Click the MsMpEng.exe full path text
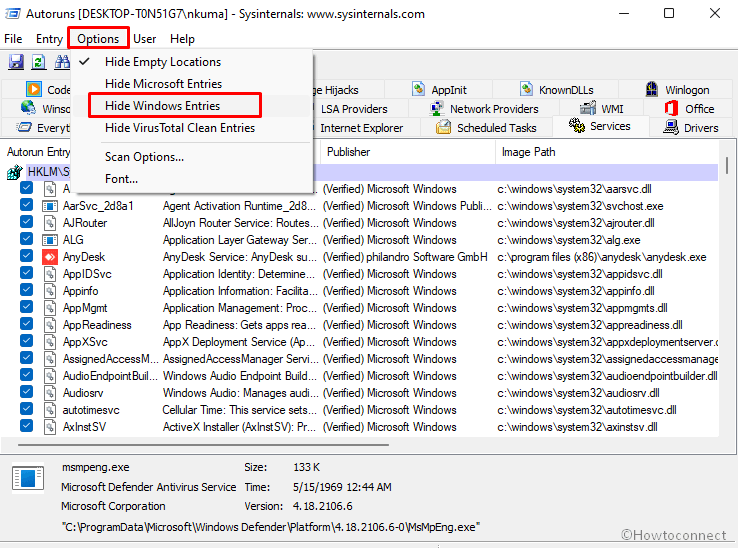 pos(271,527)
